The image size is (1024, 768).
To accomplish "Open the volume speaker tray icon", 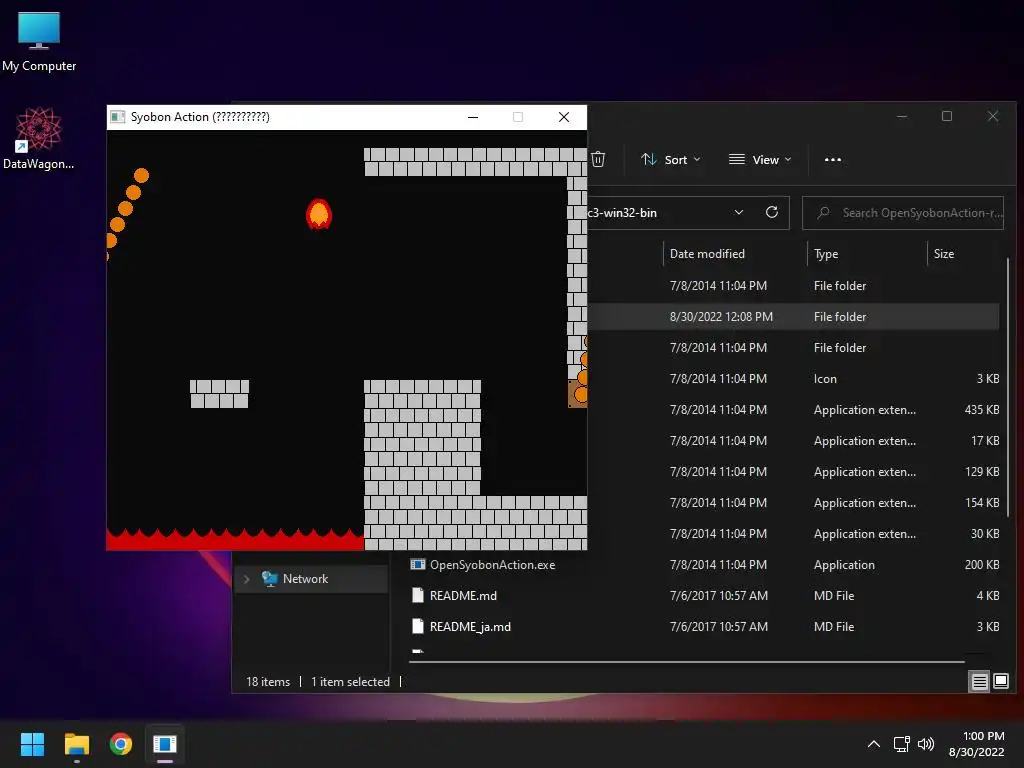I will [x=925, y=744].
